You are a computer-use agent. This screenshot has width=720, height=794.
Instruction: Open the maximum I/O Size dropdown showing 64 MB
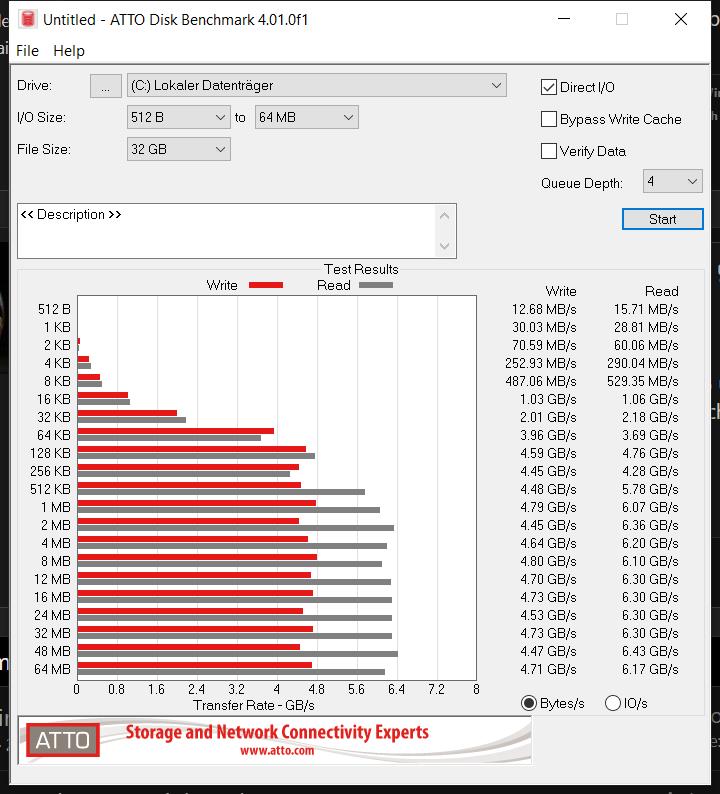tap(307, 117)
